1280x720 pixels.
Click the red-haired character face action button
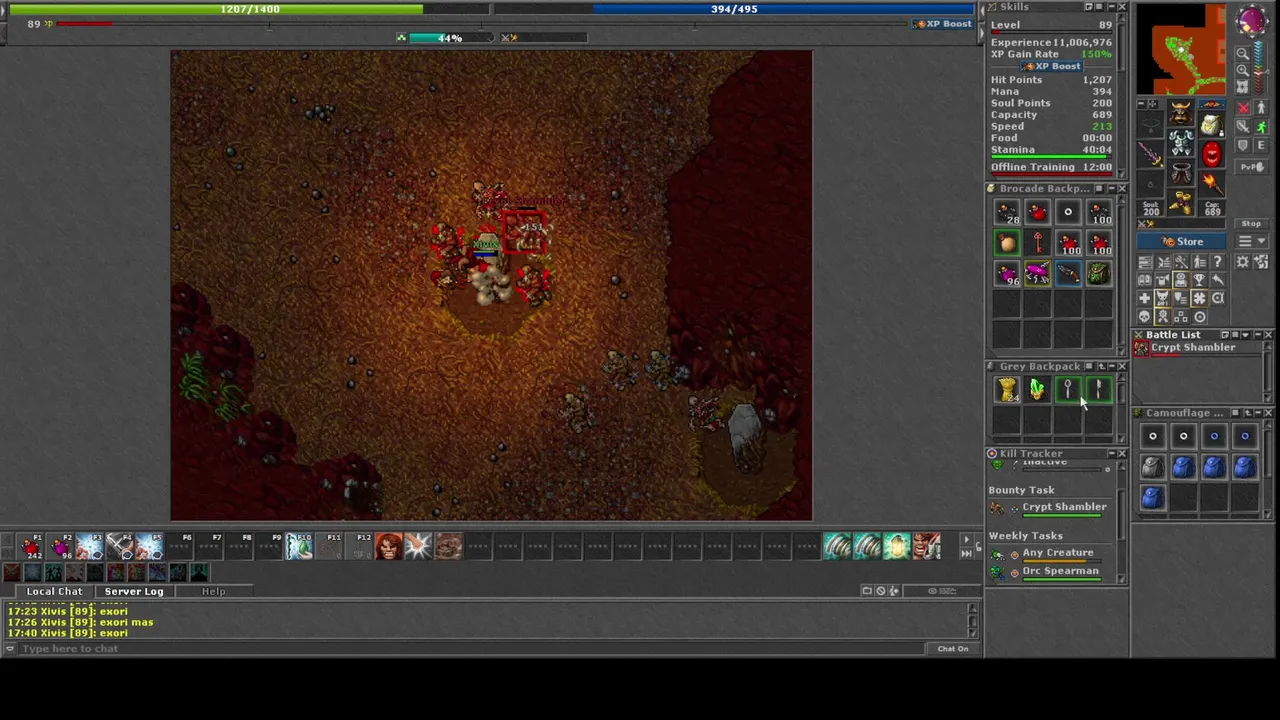click(x=389, y=546)
